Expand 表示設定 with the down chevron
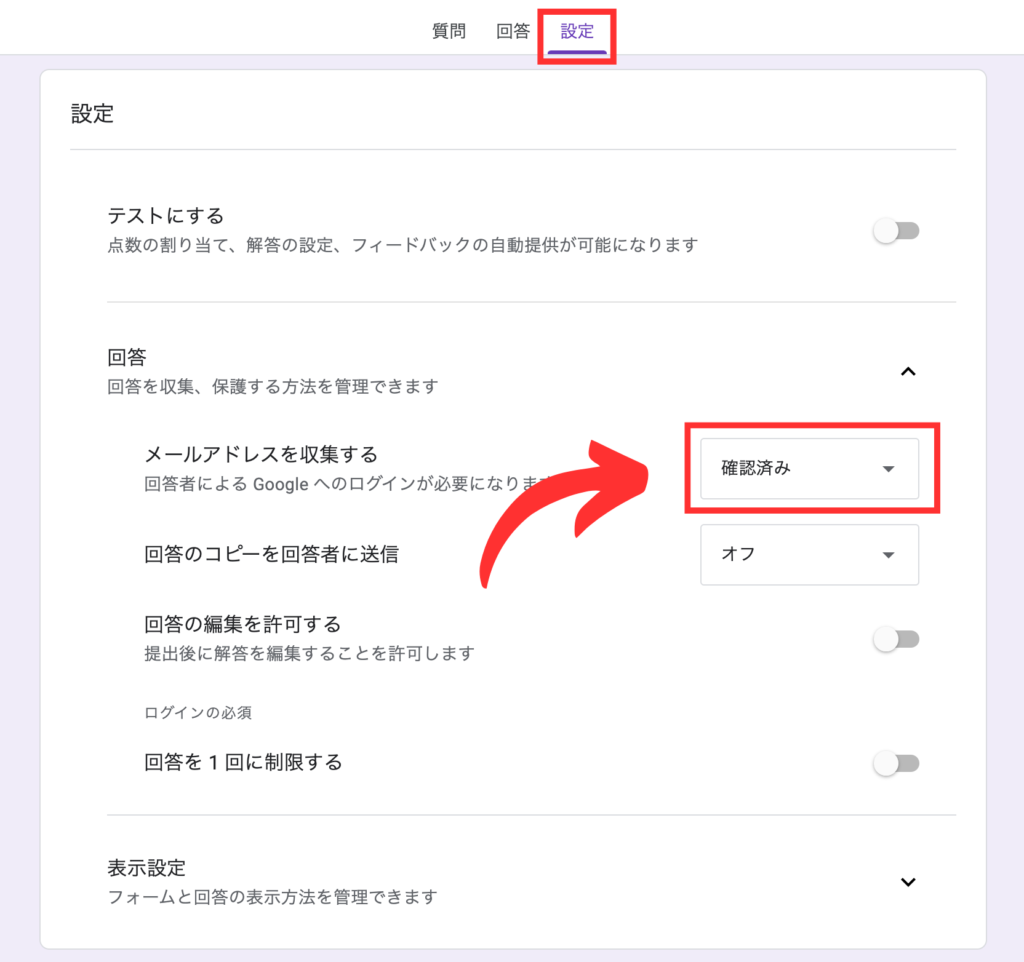 tap(908, 882)
